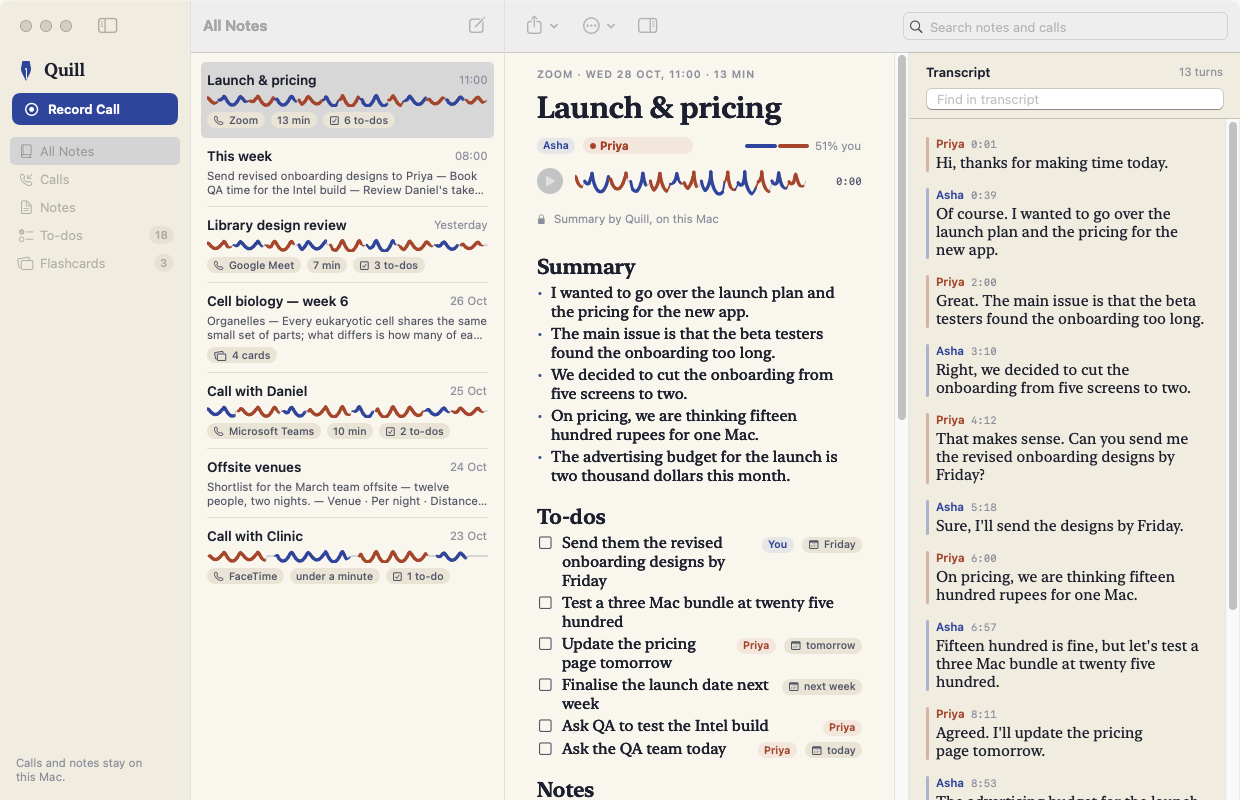
Task: Click the FaceTime call tag
Action: (x=246, y=576)
